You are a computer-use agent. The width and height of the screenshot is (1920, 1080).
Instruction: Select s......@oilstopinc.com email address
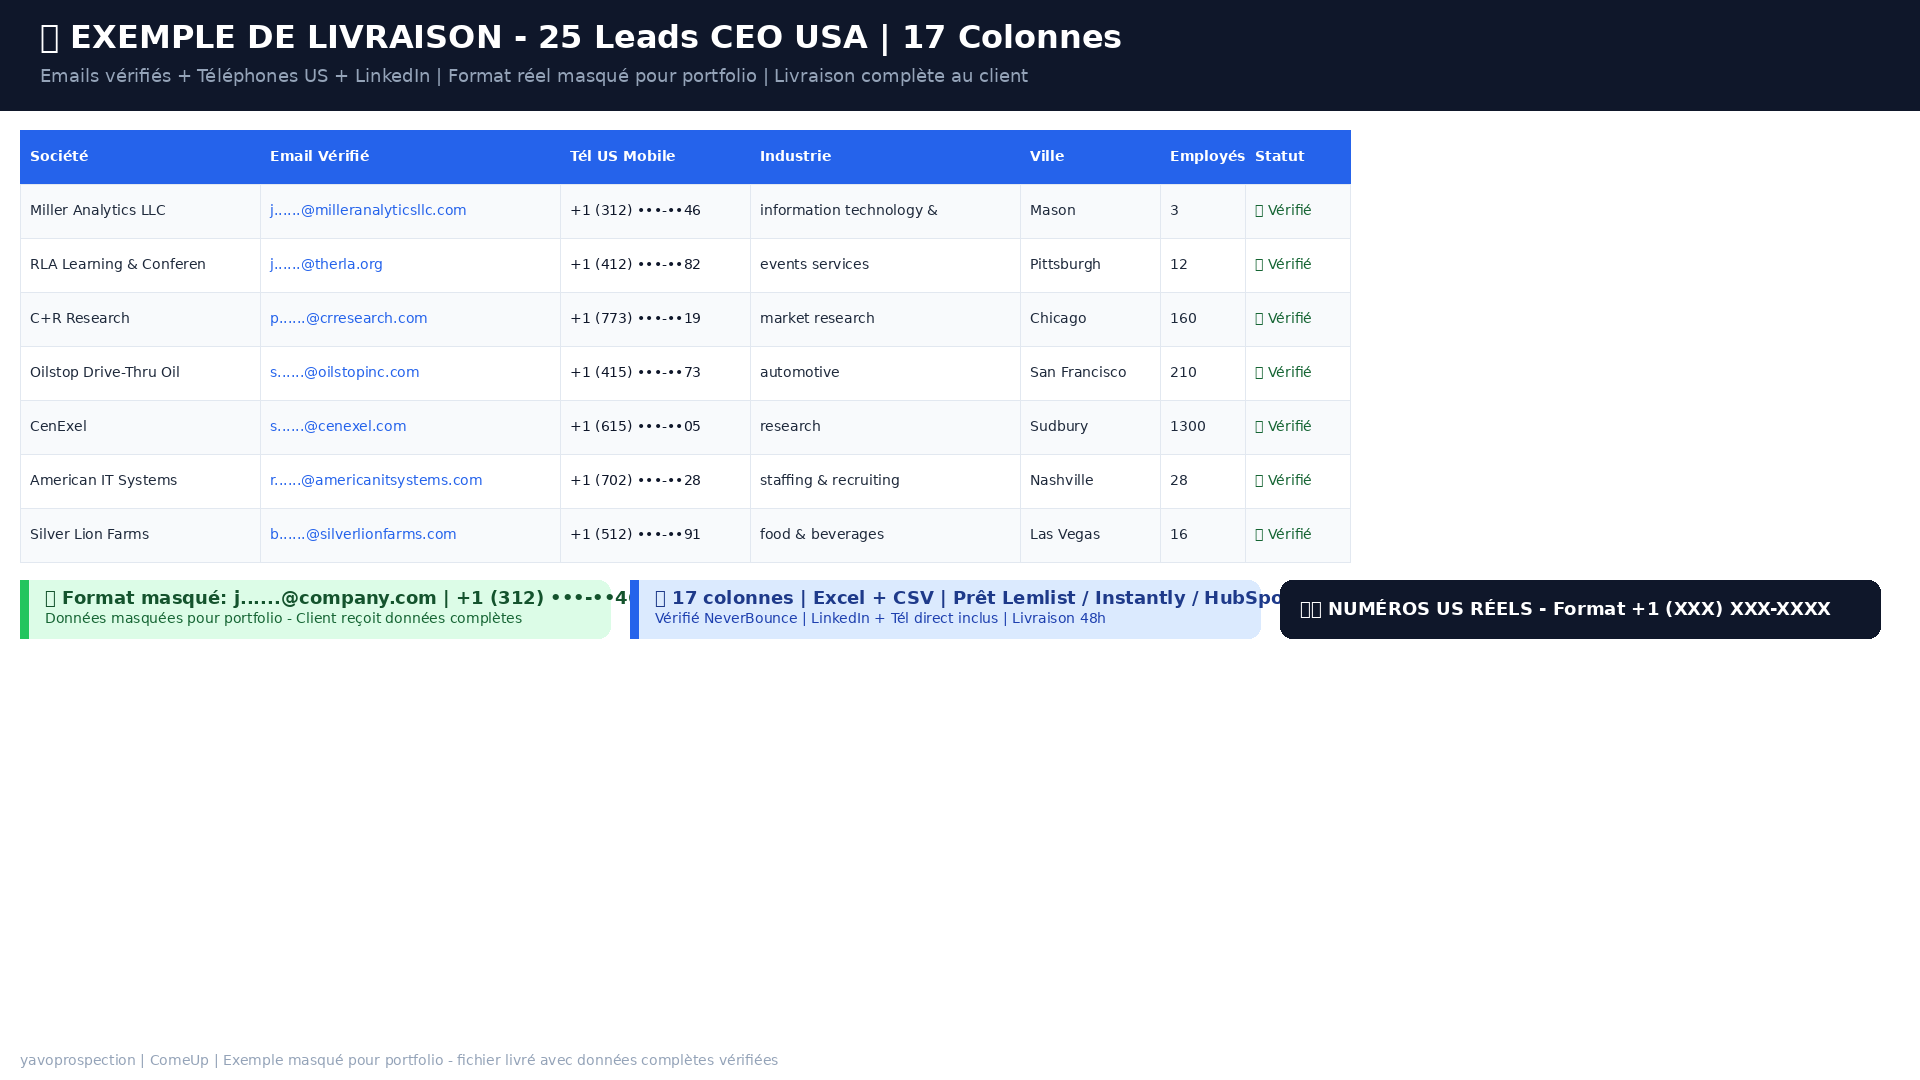click(344, 372)
